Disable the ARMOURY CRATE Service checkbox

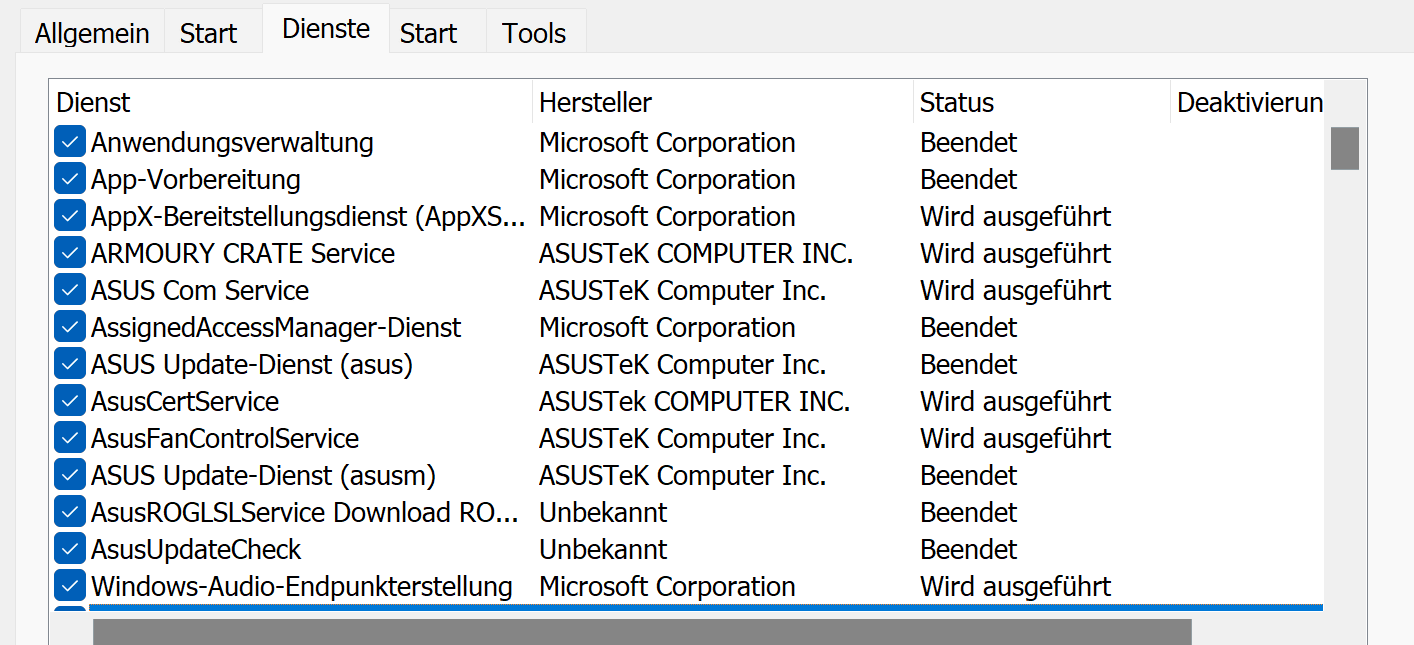[x=69, y=253]
